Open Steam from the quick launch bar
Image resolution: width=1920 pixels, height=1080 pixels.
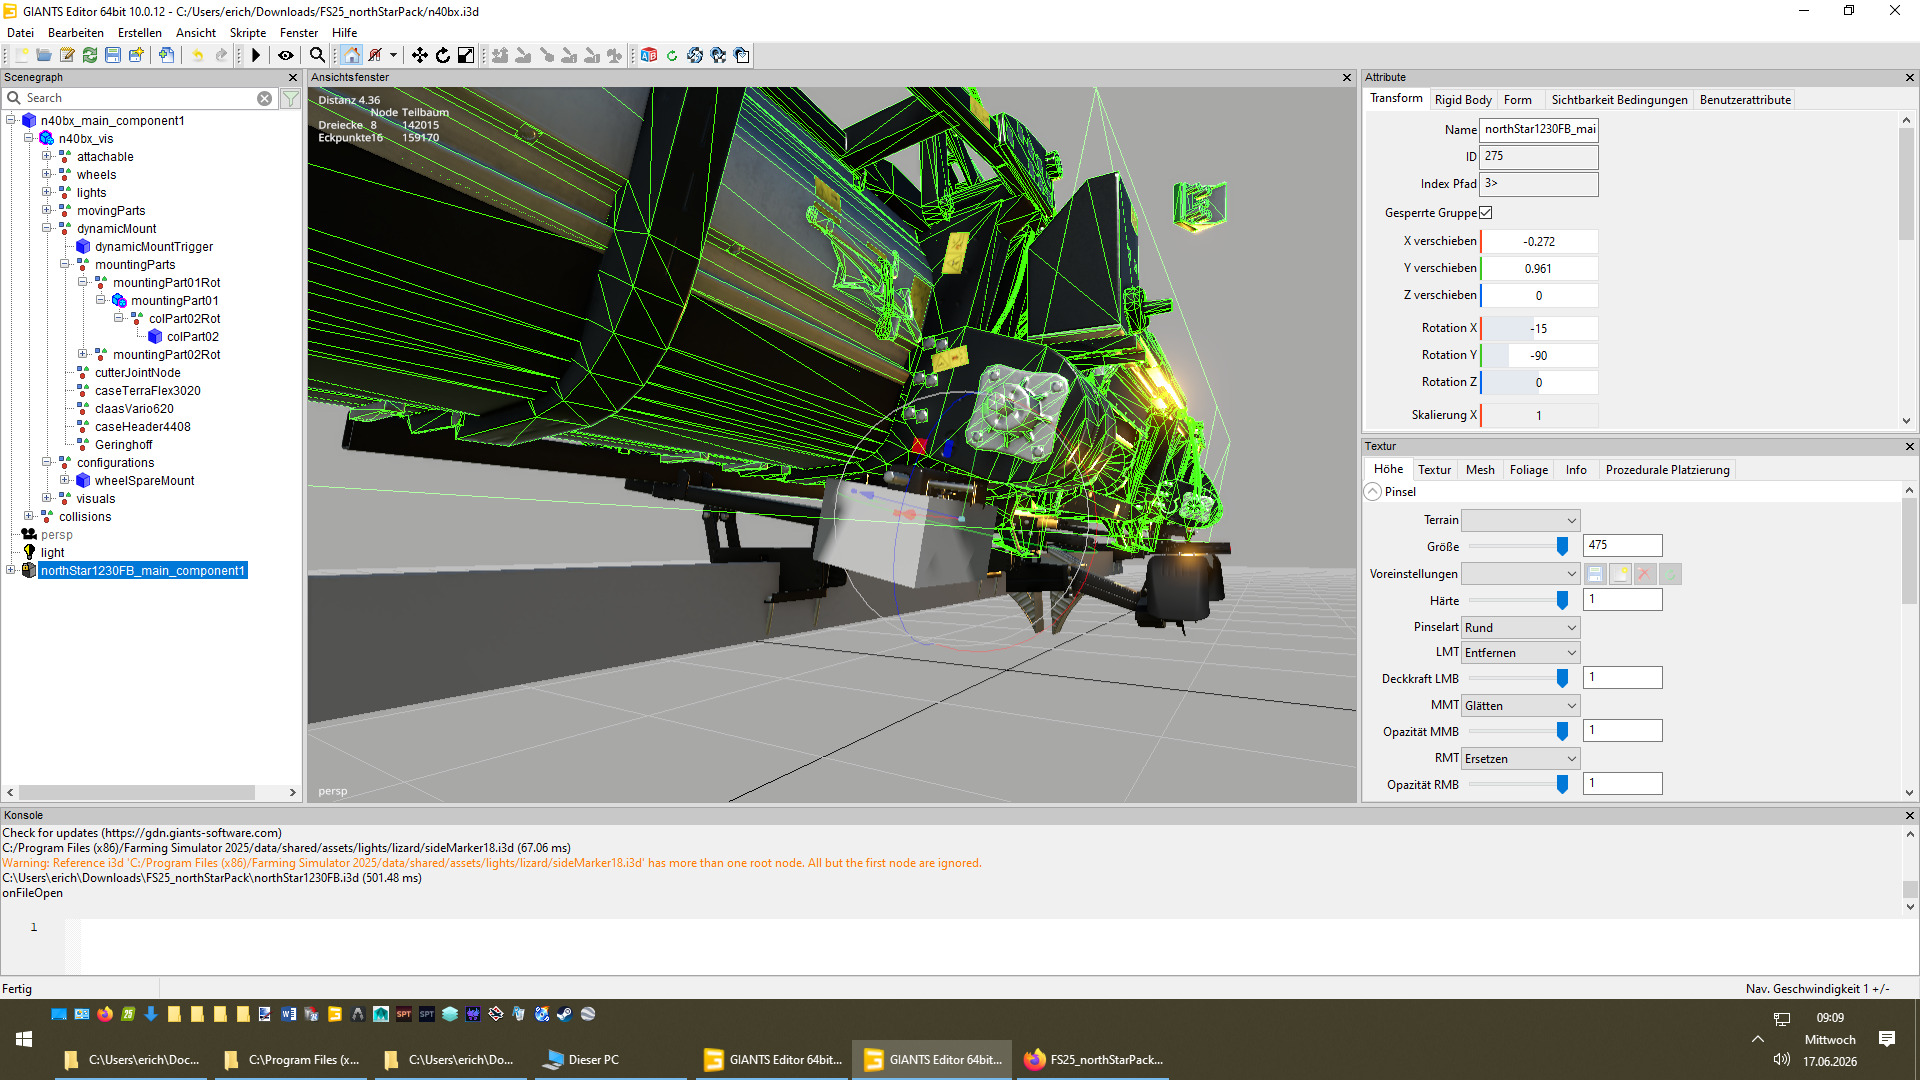[565, 1014]
